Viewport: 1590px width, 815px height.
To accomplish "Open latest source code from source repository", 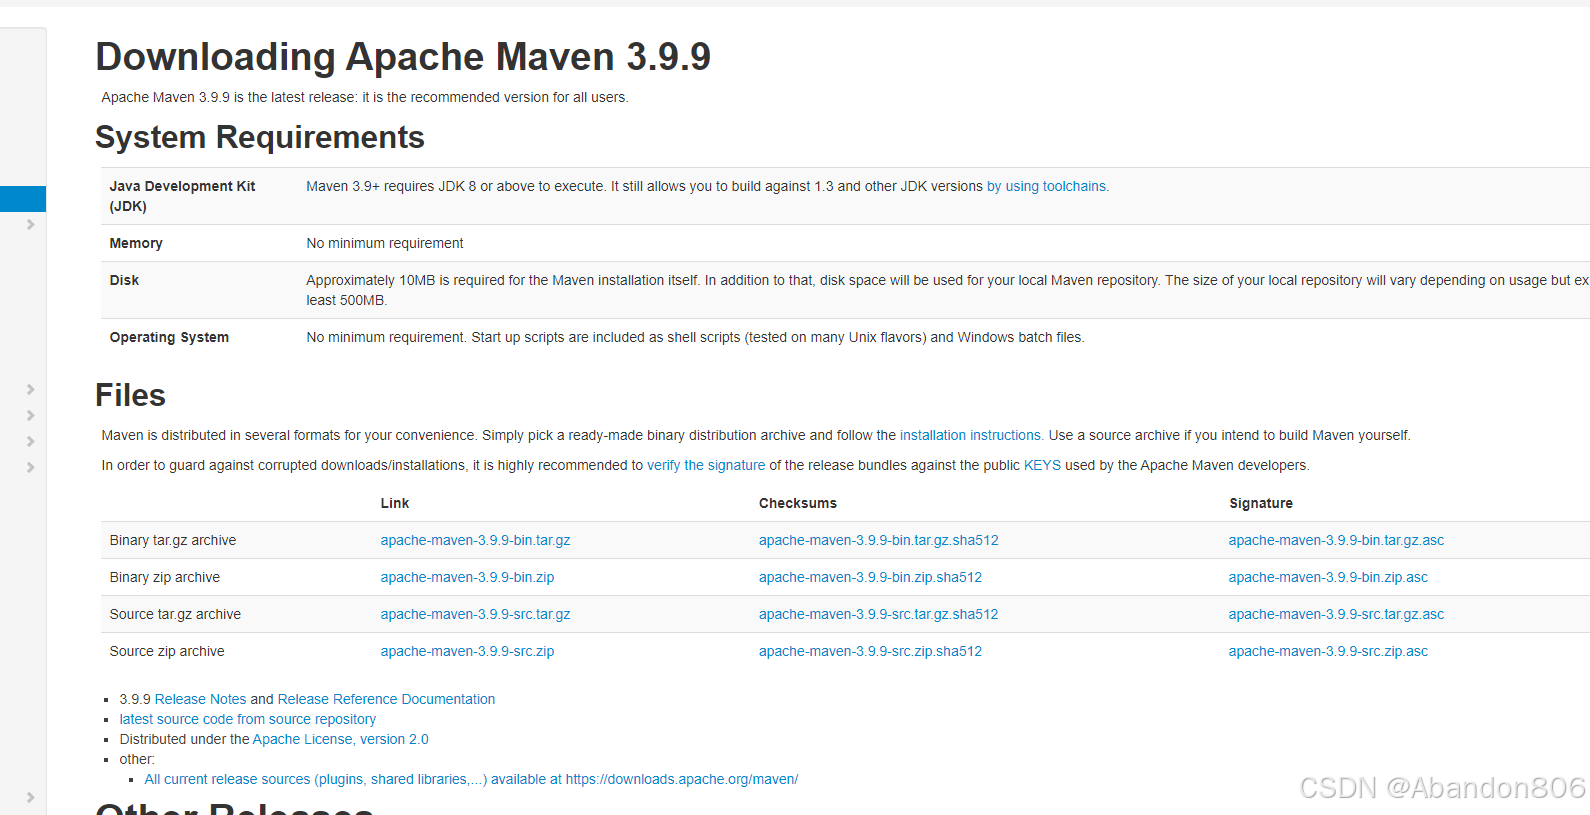I will point(248,719).
